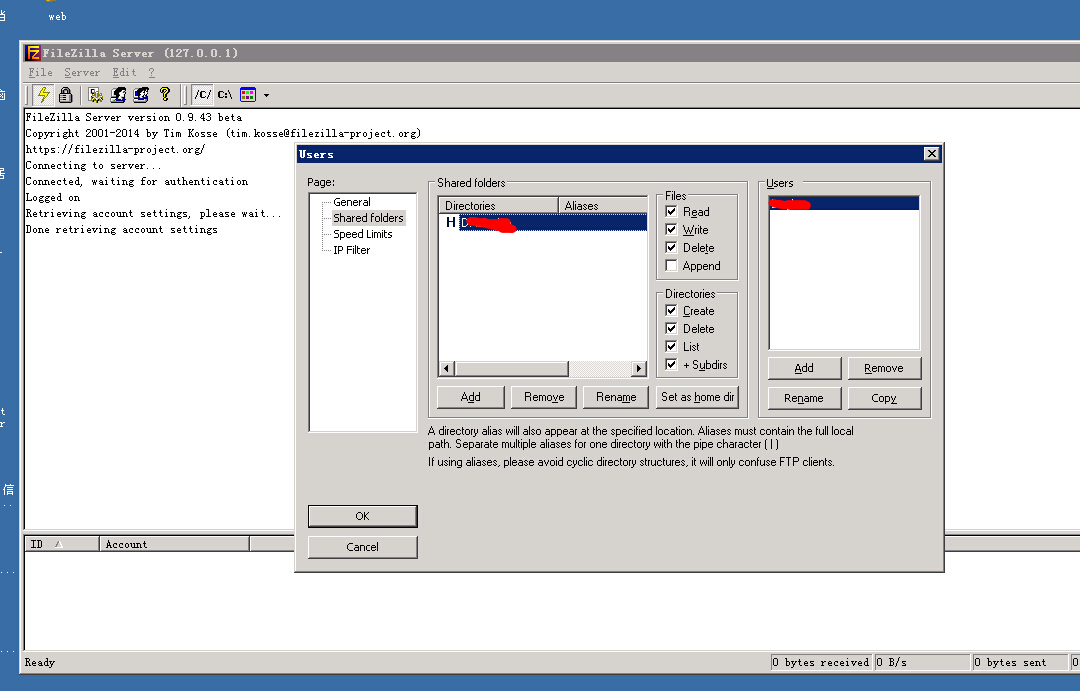Screen dimensions: 1080x691
Task: Open the Groups editor toolbar icon
Action: pyautogui.click(x=141, y=94)
